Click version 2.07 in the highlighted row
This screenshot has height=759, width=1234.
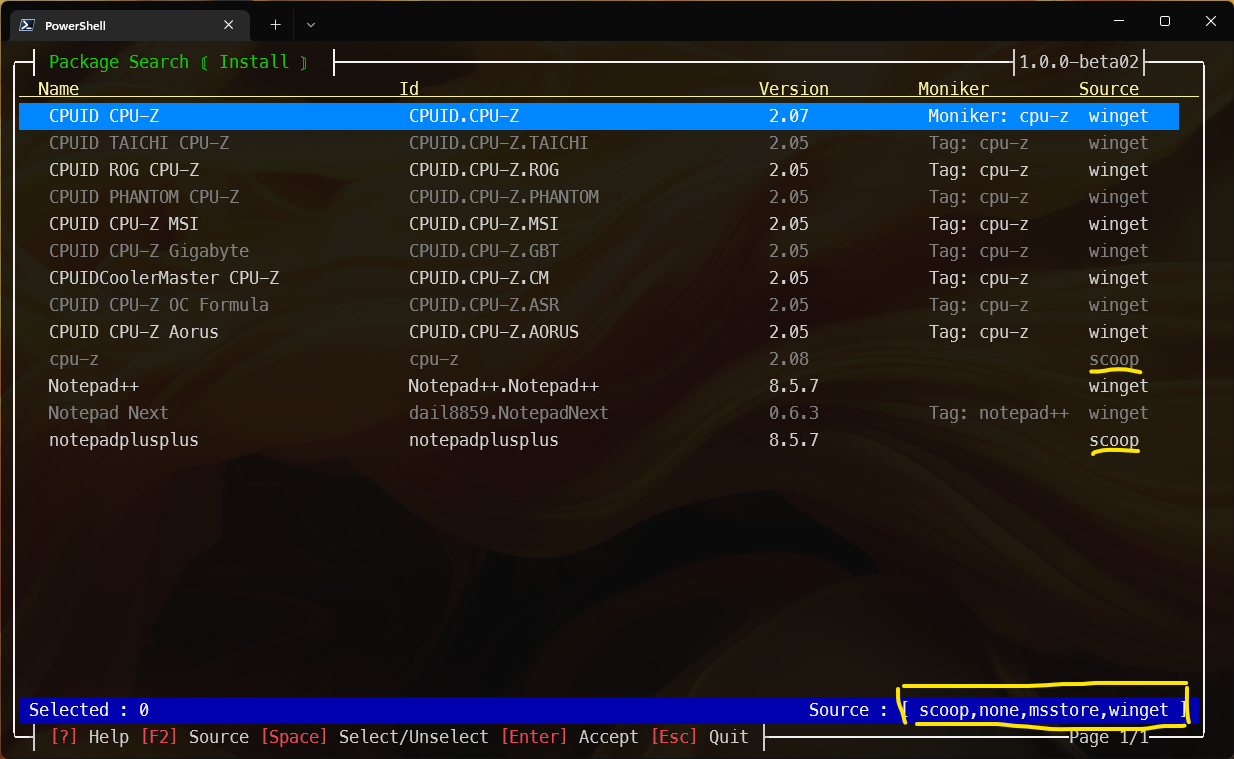(789, 116)
